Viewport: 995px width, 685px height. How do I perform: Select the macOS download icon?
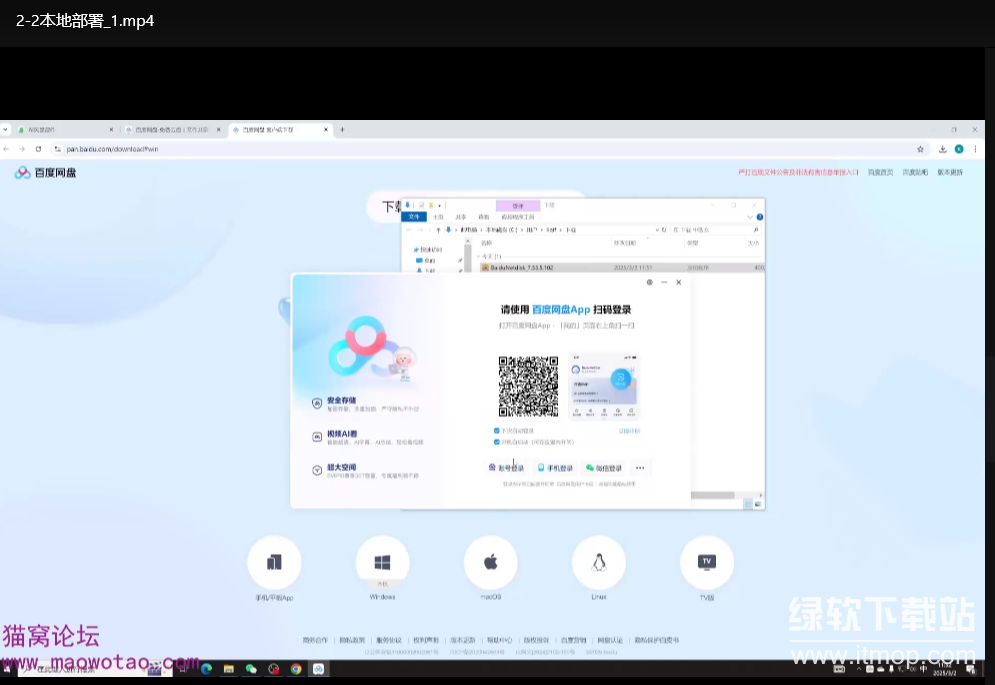click(491, 562)
